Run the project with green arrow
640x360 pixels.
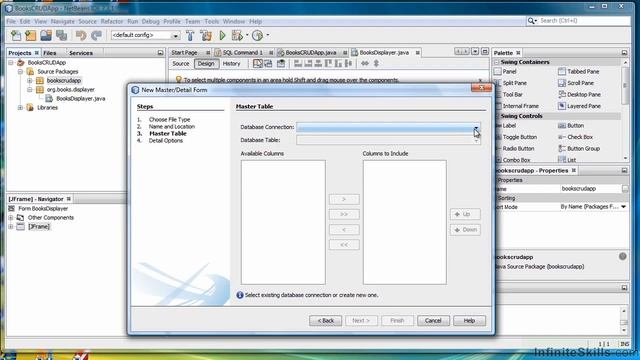click(x=222, y=36)
